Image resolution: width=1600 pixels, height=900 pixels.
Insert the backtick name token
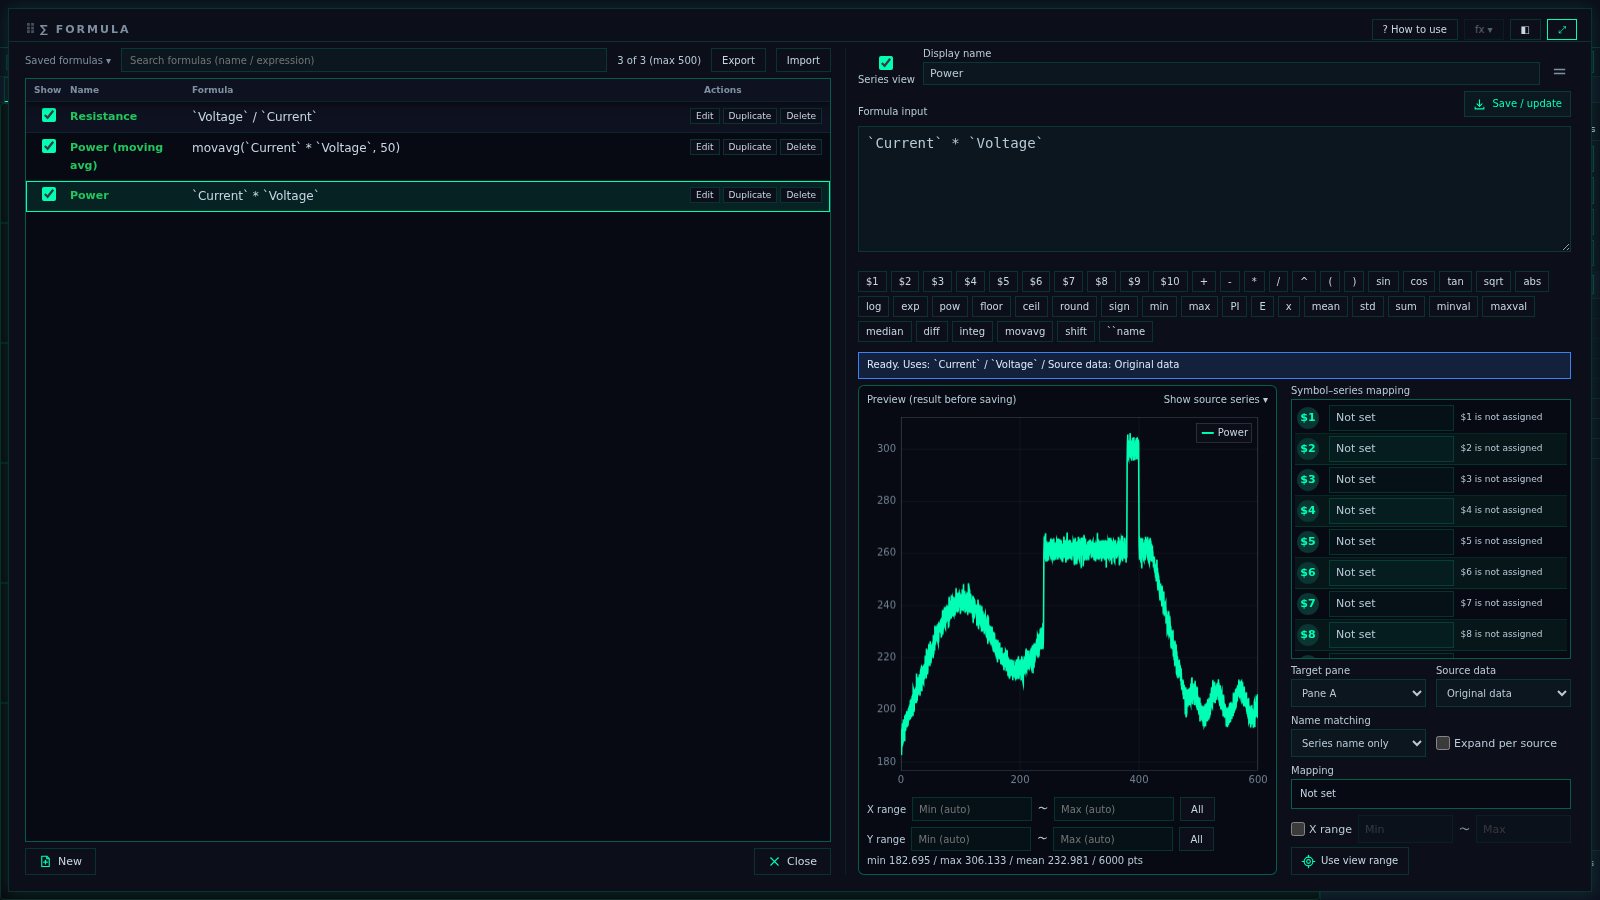coord(1126,332)
